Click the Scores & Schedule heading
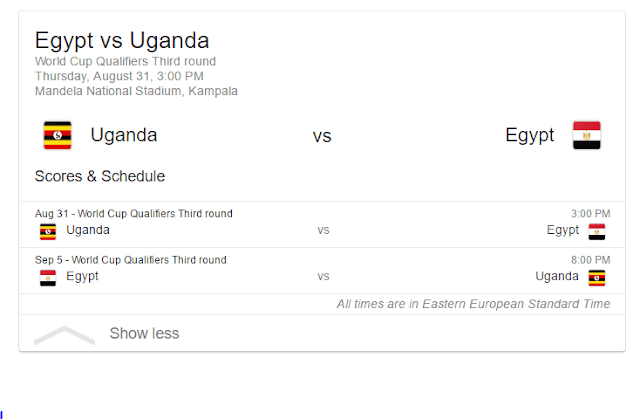 (100, 176)
